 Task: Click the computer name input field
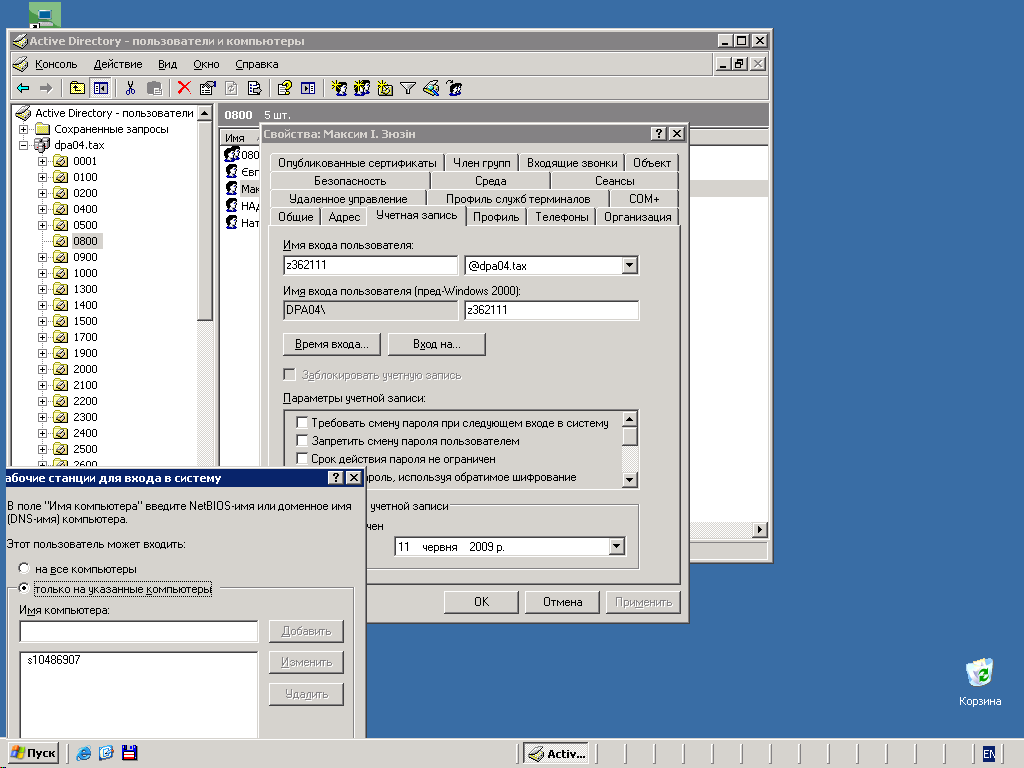click(138, 631)
